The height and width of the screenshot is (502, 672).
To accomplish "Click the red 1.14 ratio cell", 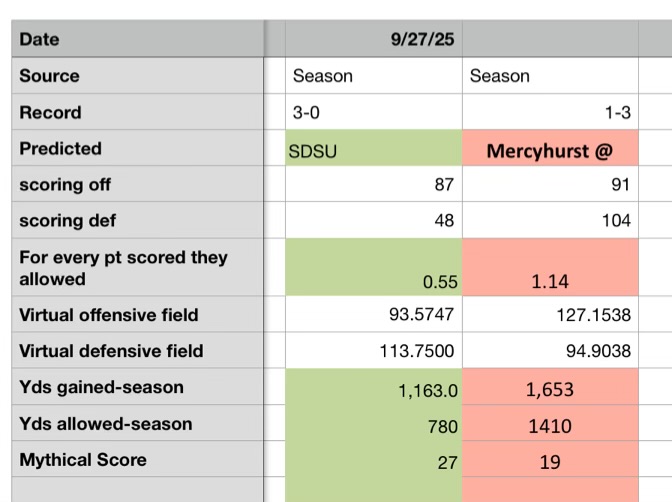I will pos(551,268).
